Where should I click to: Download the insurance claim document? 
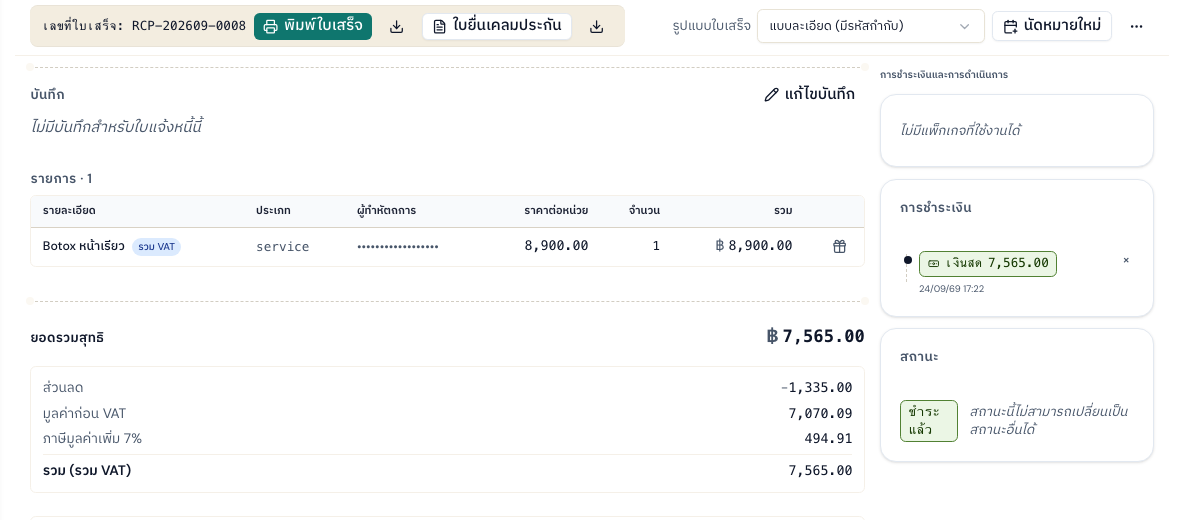pos(597,27)
